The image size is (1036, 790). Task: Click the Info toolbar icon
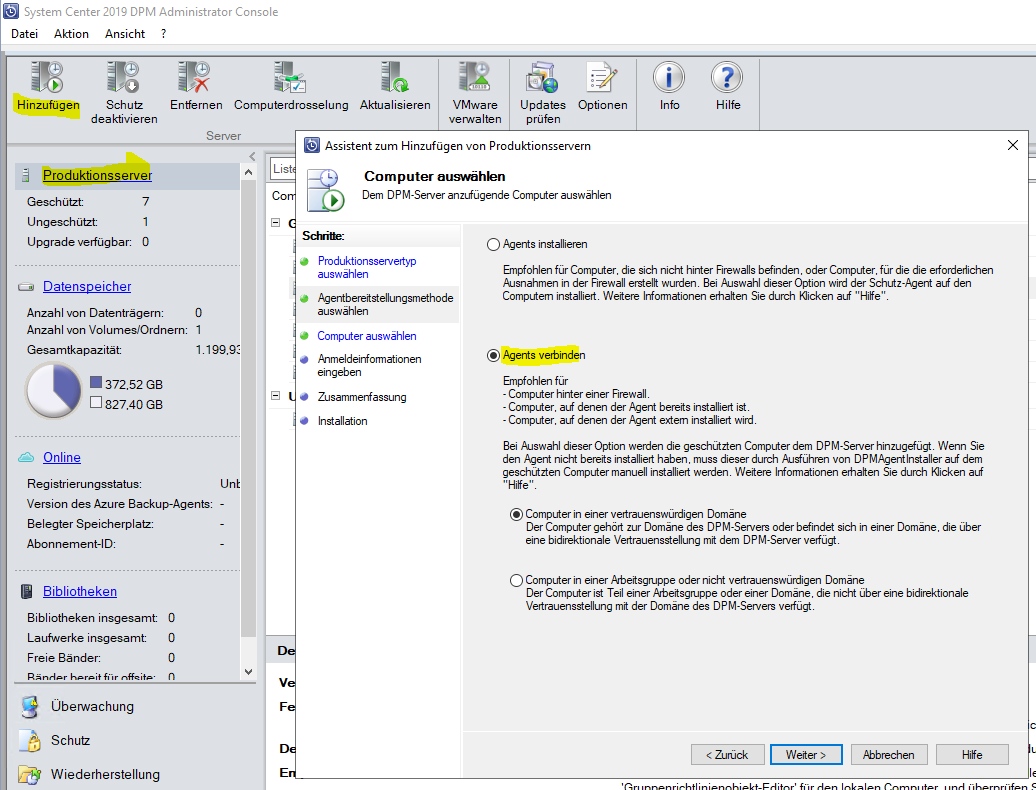[x=669, y=77]
